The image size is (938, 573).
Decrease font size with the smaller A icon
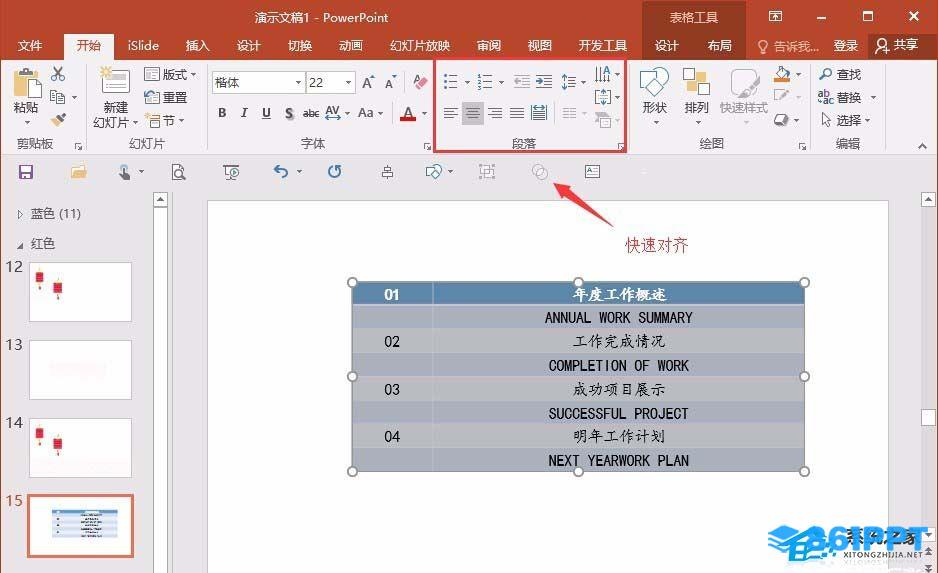pyautogui.click(x=391, y=83)
